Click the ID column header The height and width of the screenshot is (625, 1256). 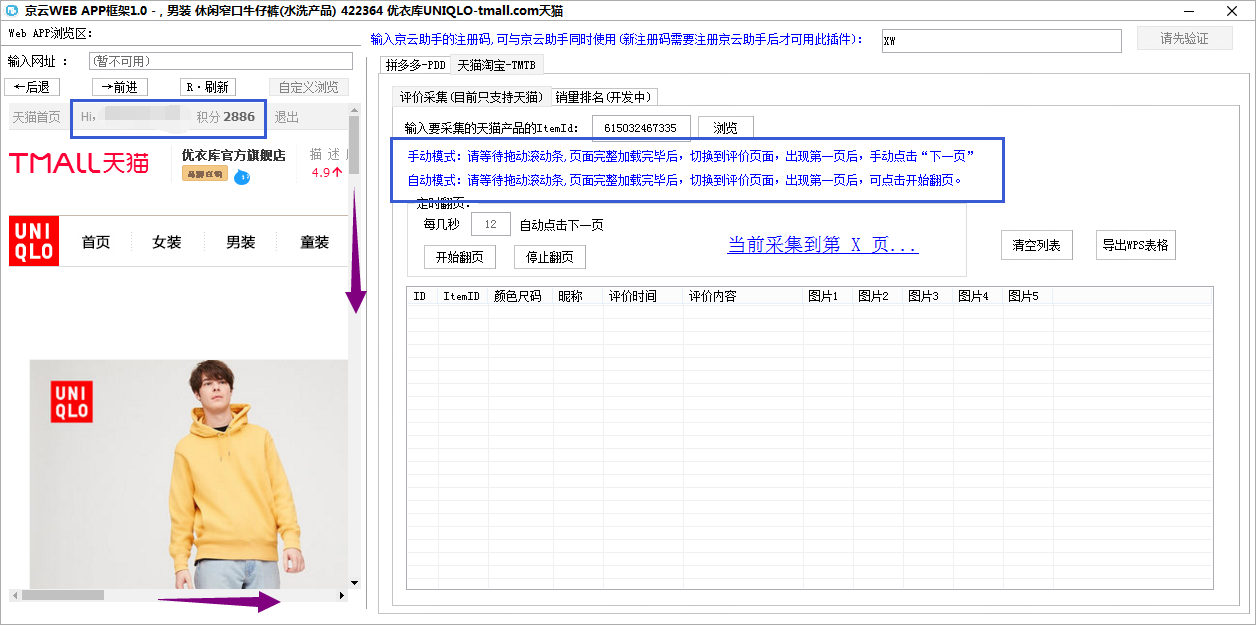[423, 296]
